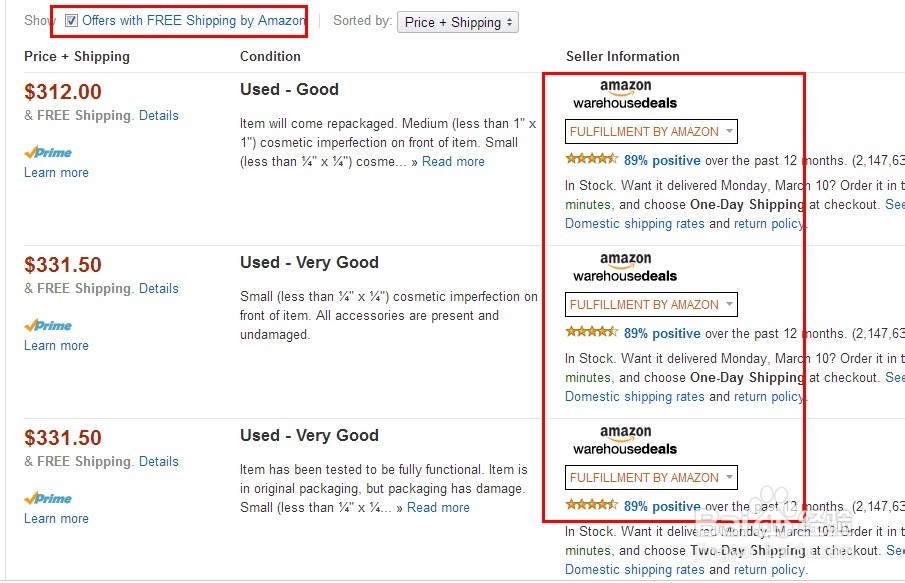Uncheck Offers with FREE Shipping by Amazon
Image resolution: width=905 pixels, height=583 pixels.
coord(69,20)
